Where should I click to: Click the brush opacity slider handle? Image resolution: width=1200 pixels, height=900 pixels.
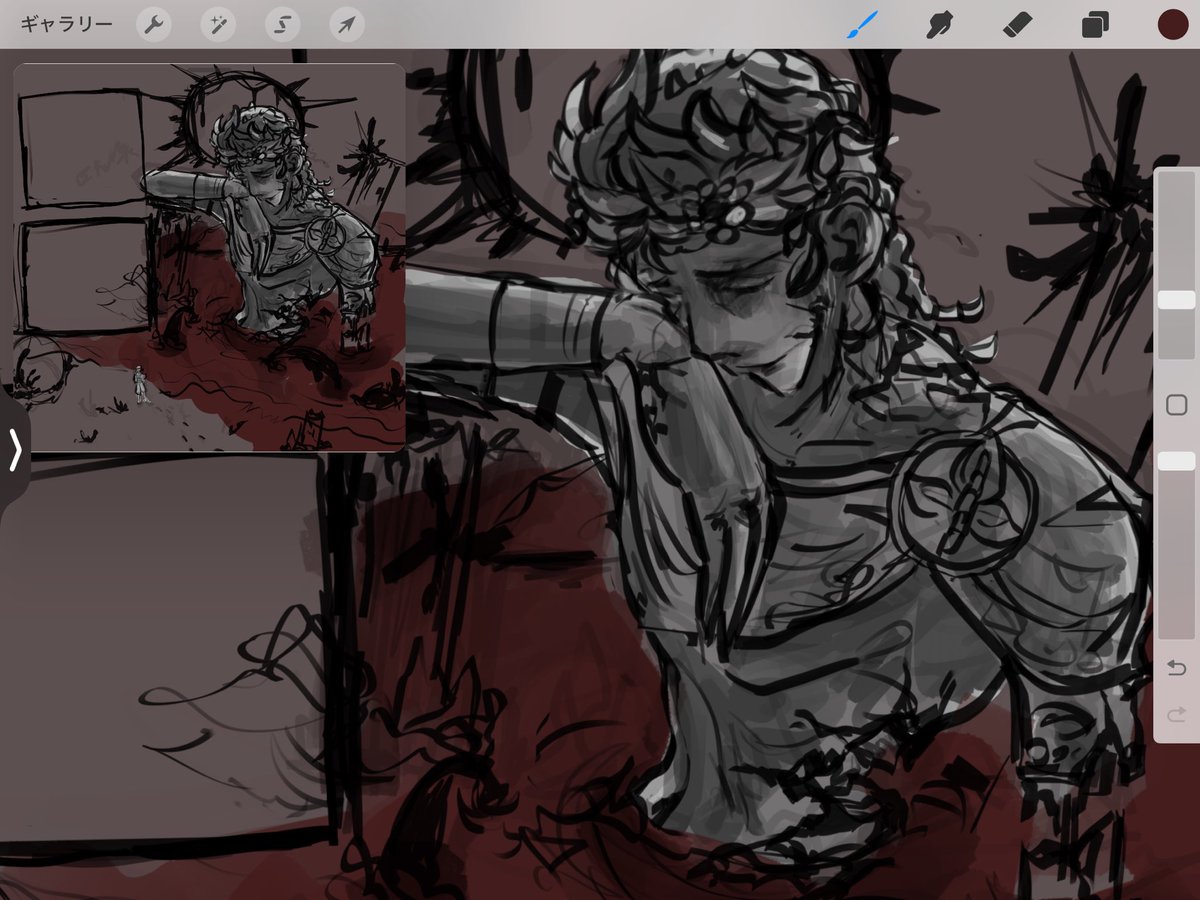point(1176,461)
